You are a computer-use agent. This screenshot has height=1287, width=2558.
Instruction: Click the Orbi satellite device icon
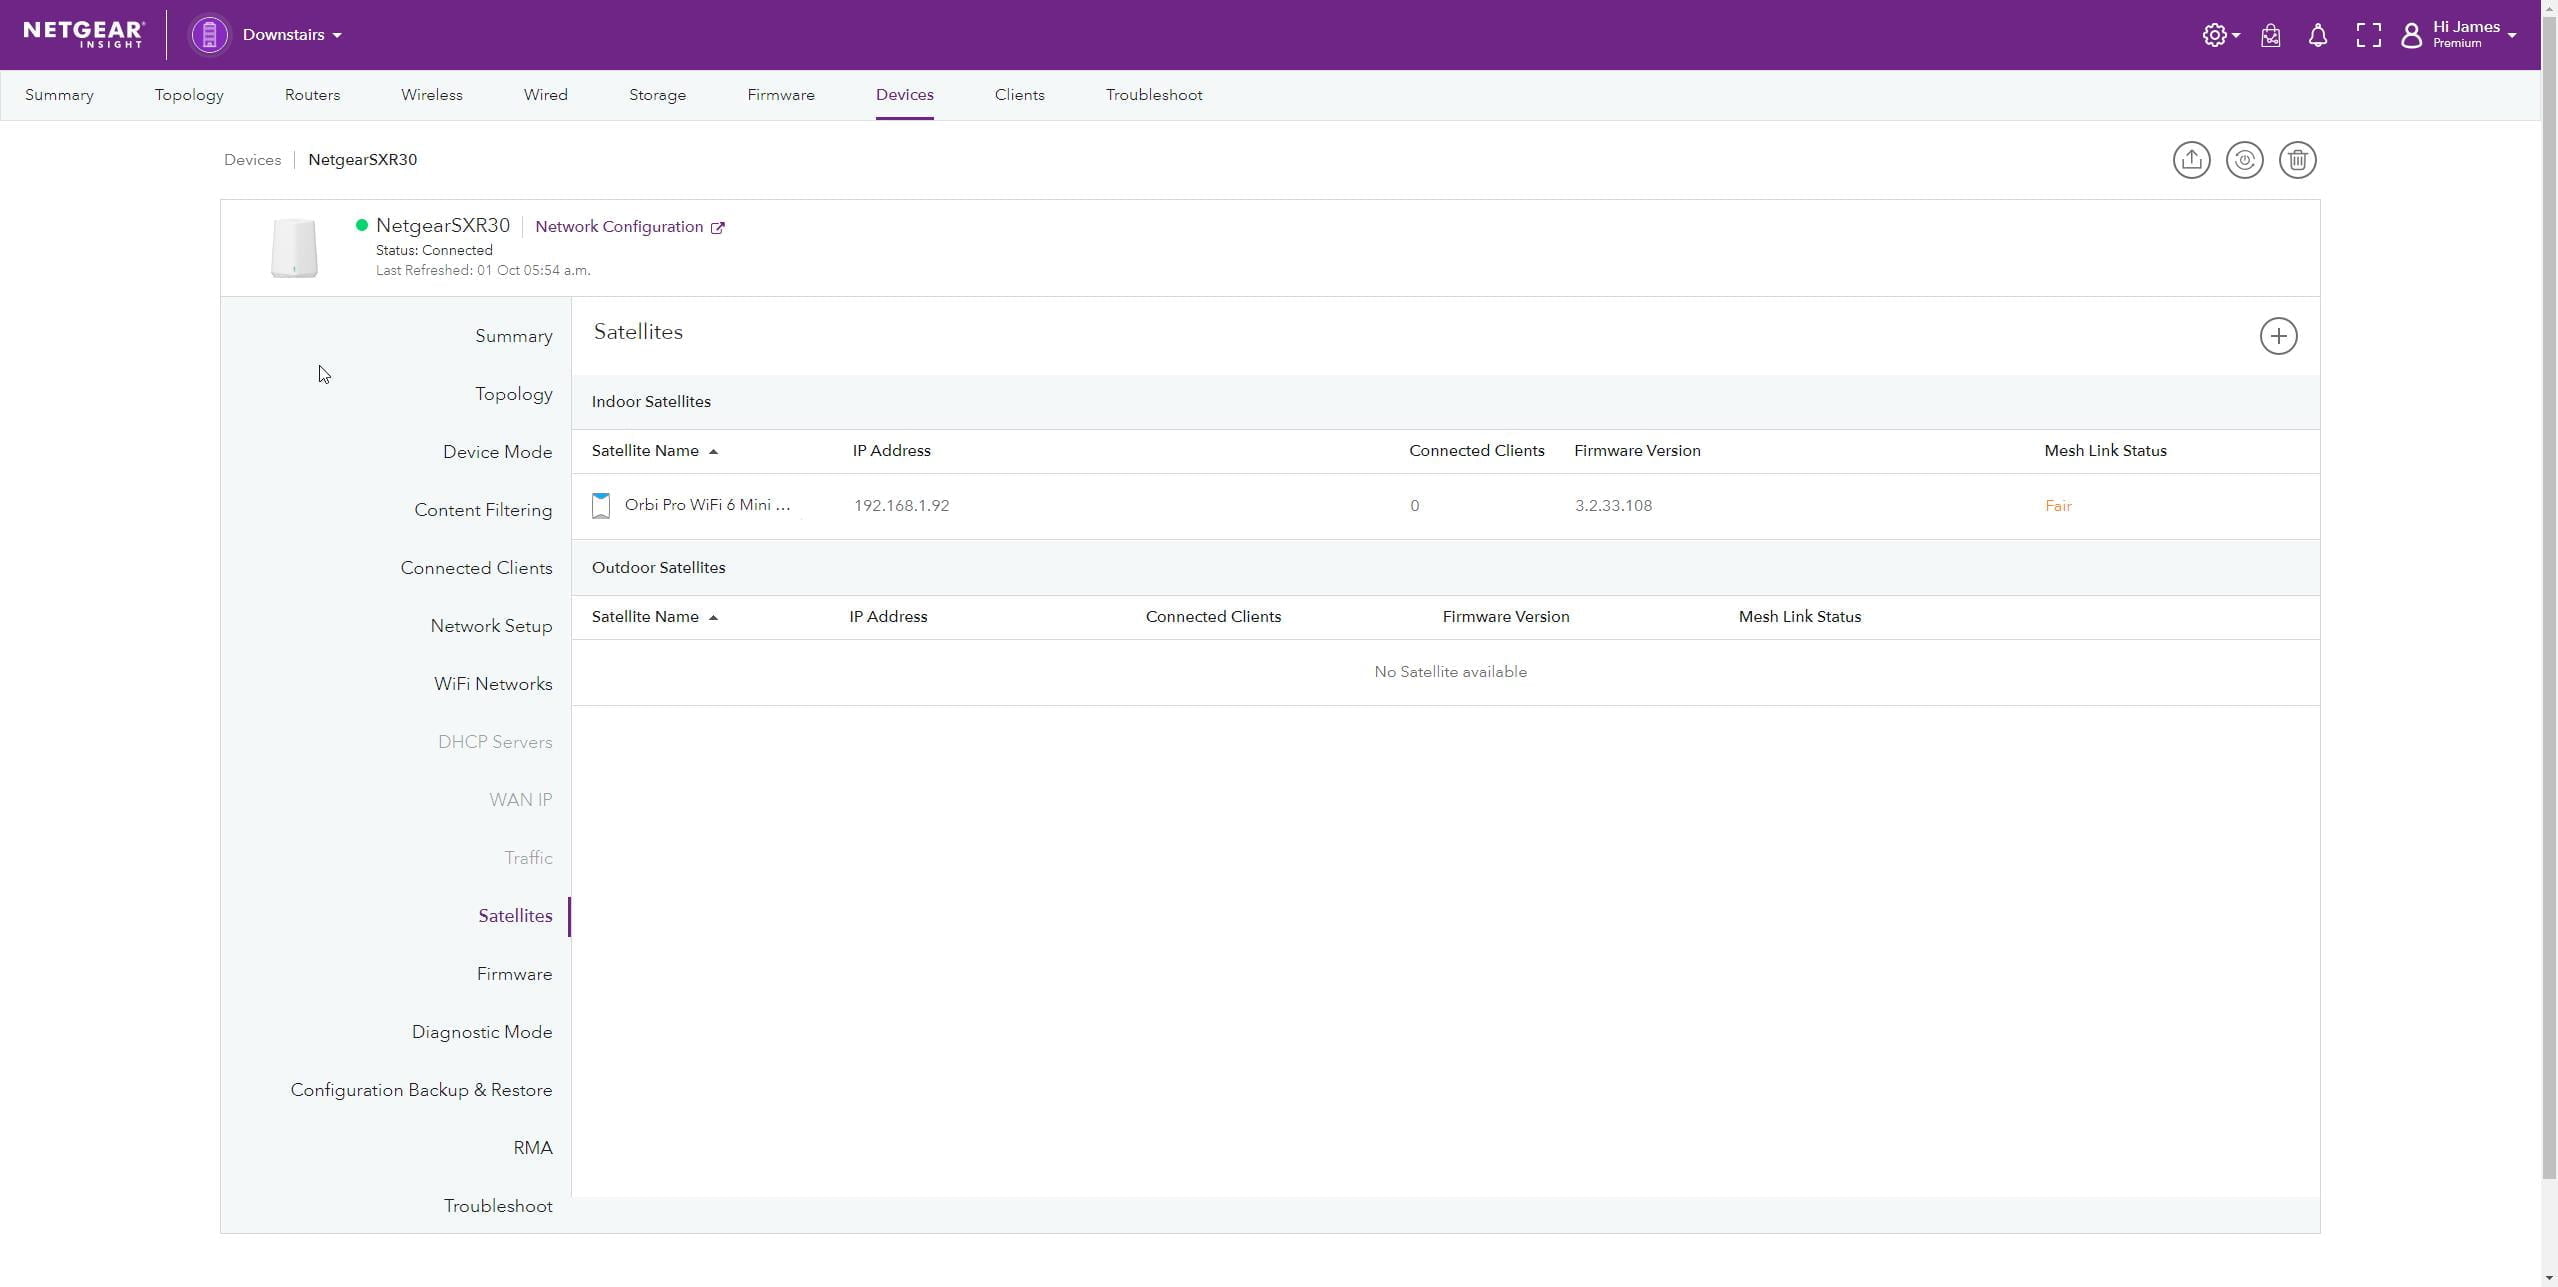point(601,506)
